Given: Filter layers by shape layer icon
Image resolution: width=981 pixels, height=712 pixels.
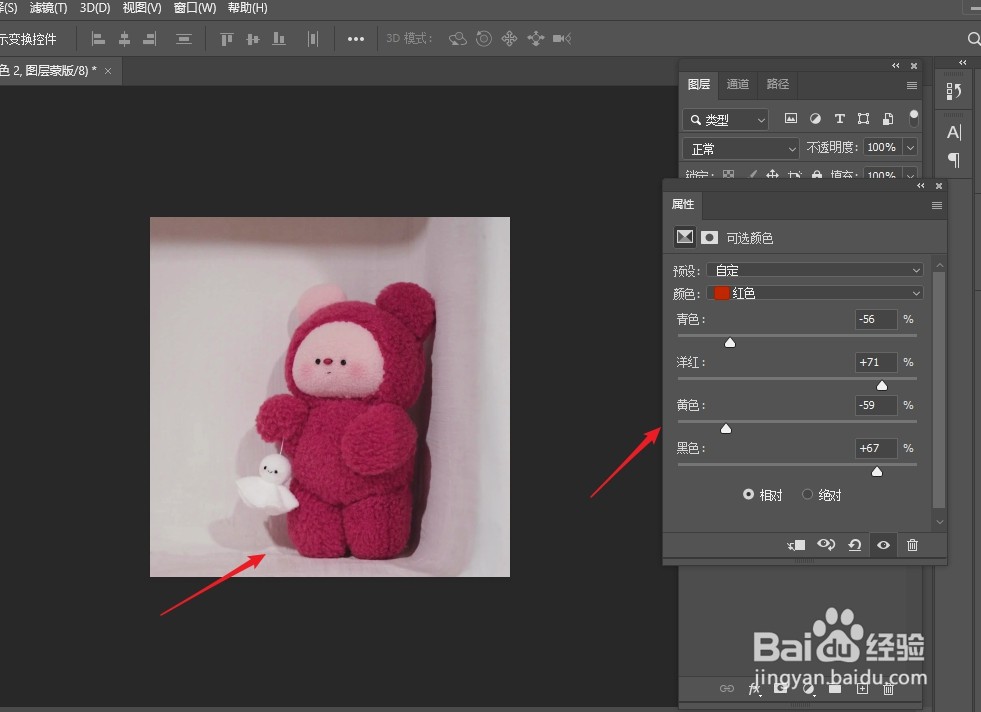Looking at the screenshot, I should 863,118.
